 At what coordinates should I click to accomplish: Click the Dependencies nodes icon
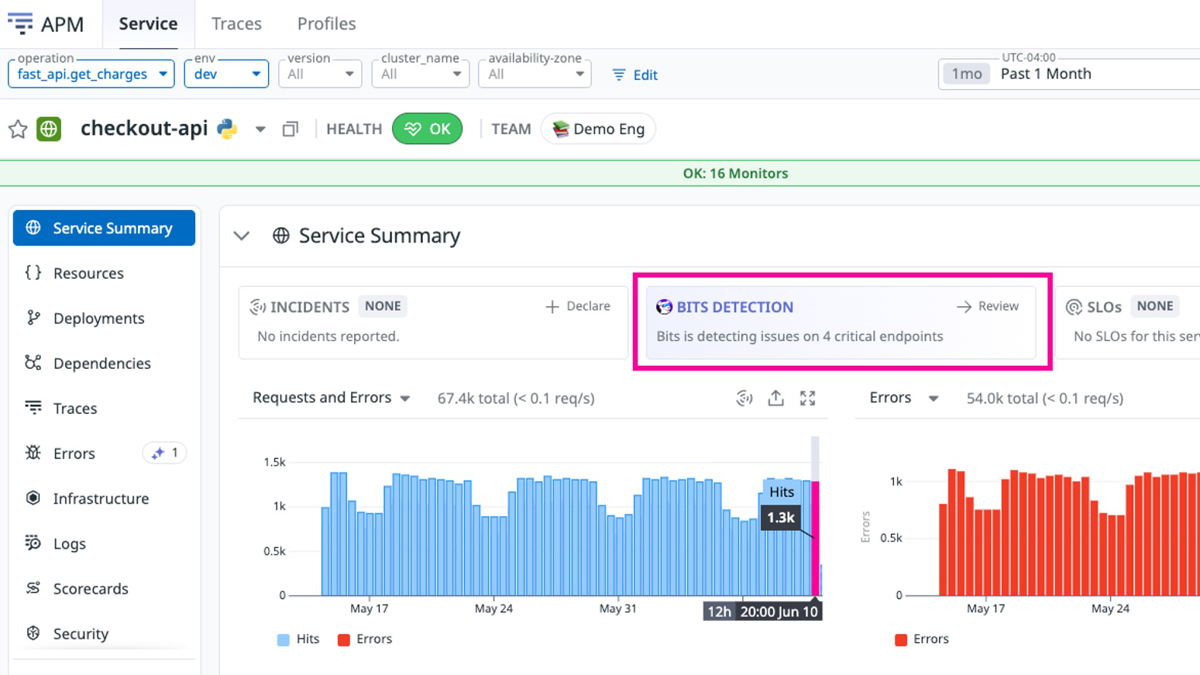(33, 363)
